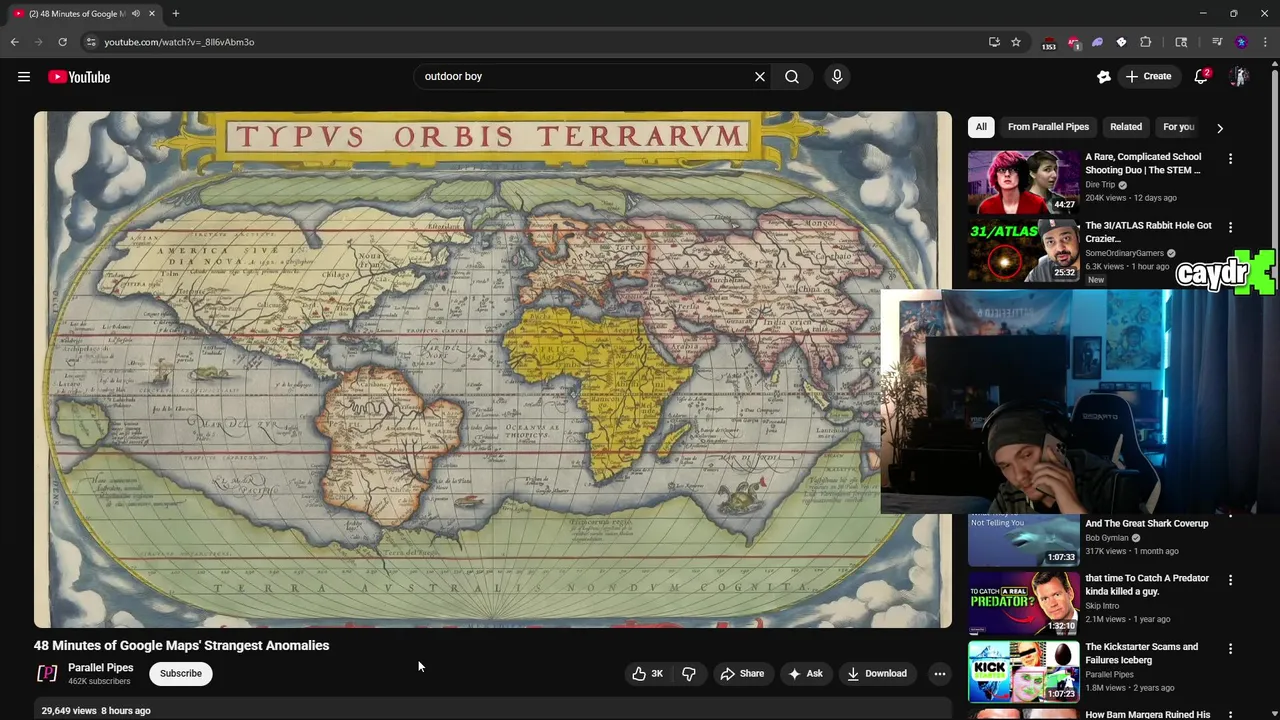Image resolution: width=1280 pixels, height=720 pixels.
Task: Click the address bar URL
Action: [179, 42]
